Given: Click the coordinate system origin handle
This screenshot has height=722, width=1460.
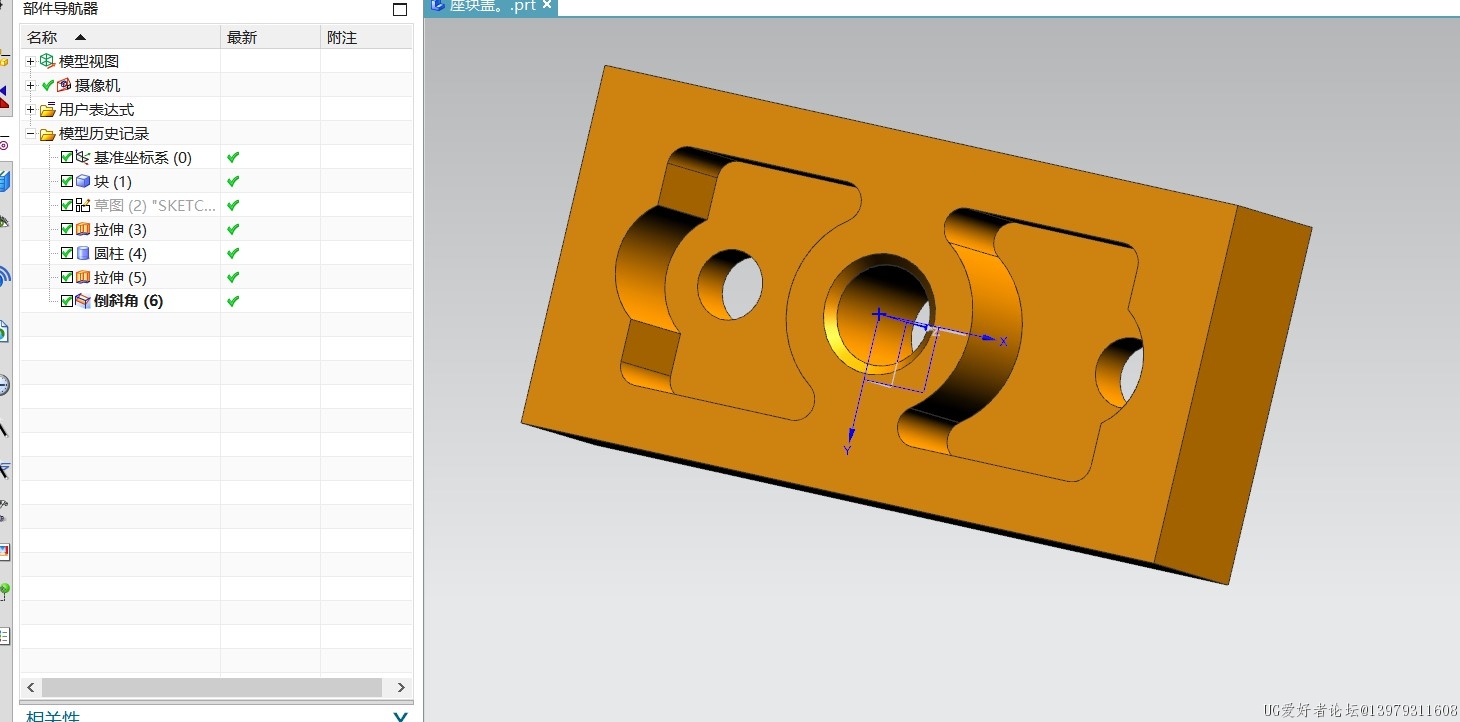Looking at the screenshot, I should click(878, 314).
